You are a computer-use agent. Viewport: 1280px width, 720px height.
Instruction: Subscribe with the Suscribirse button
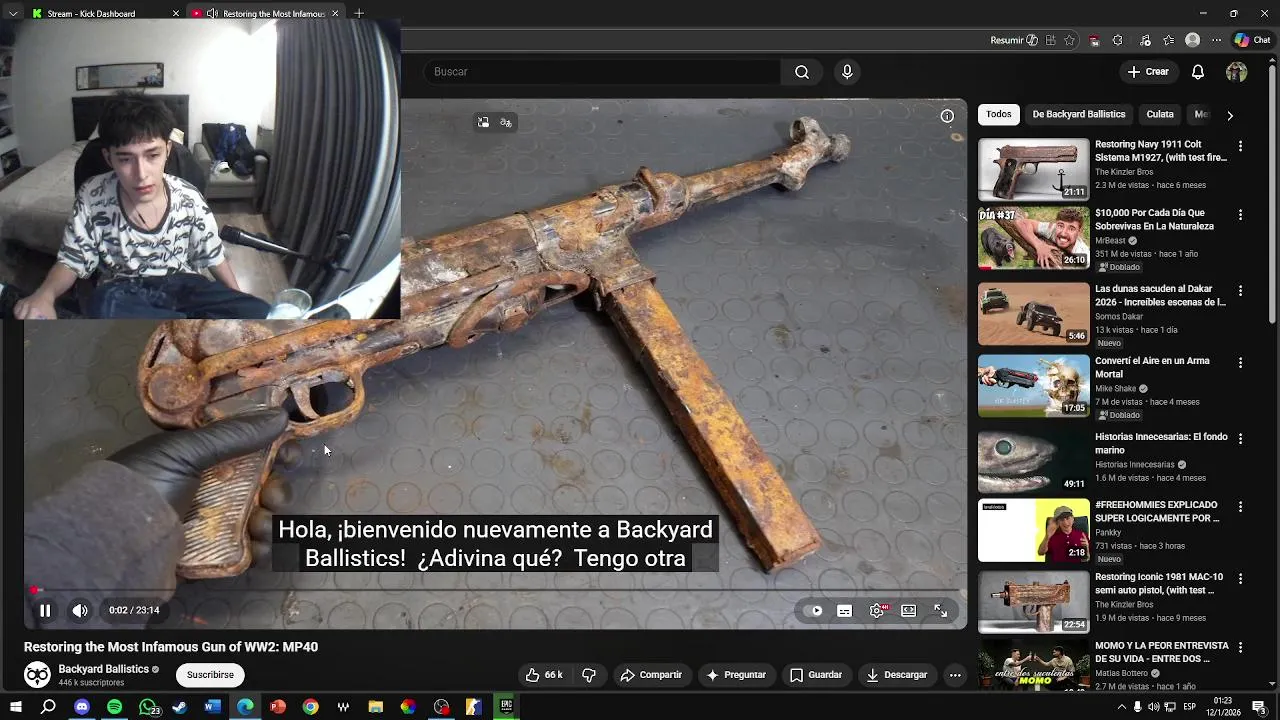click(x=210, y=675)
